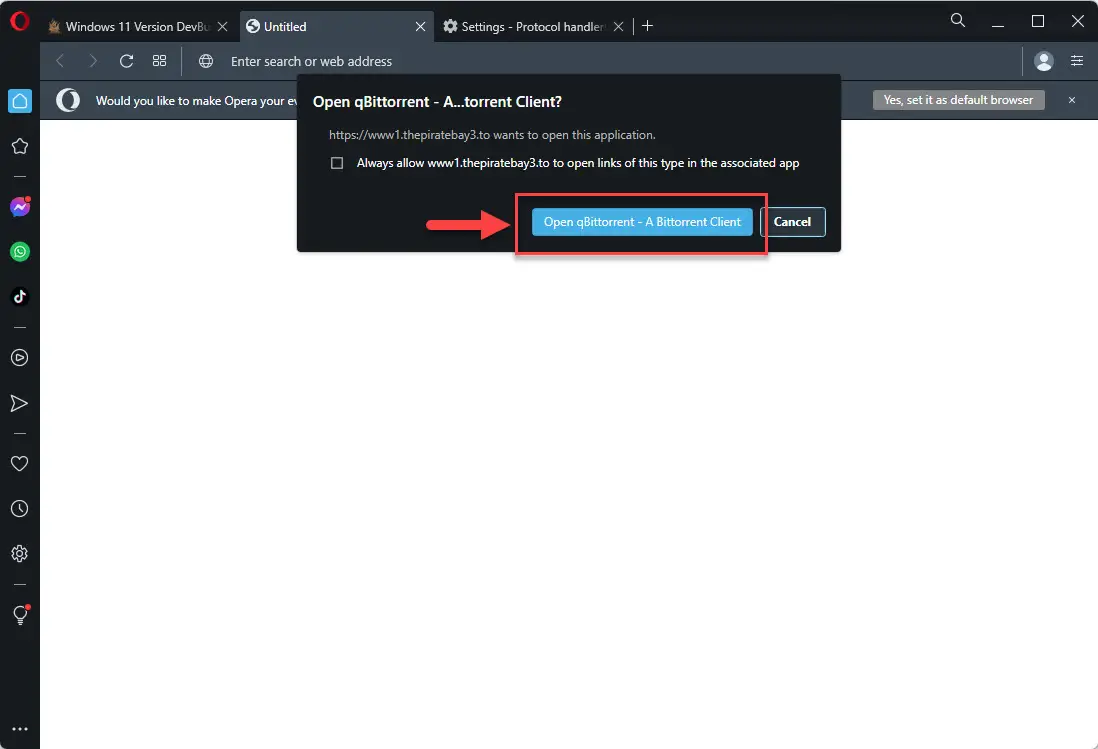Open the Pinboards heart icon

[x=20, y=463]
